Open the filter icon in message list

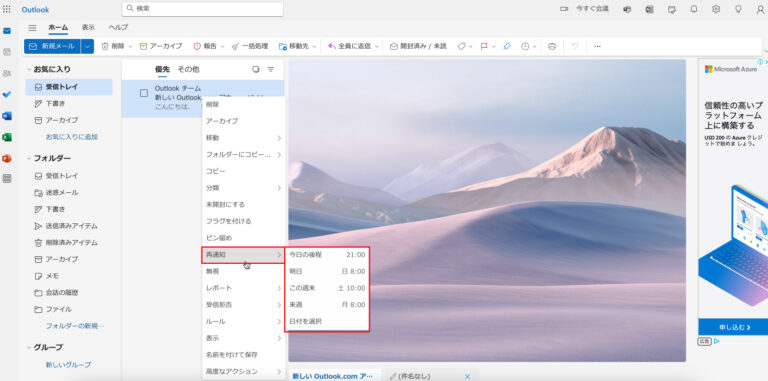[271, 70]
